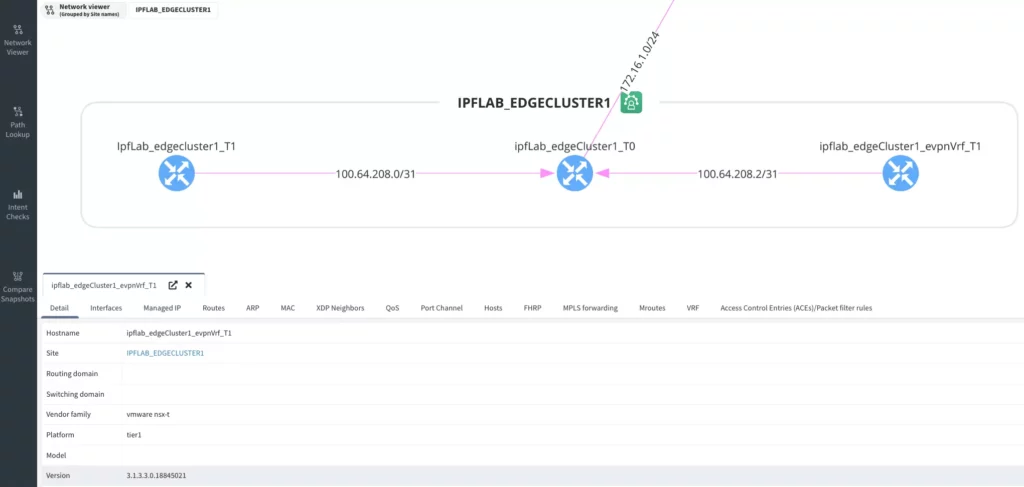Open the Compare Snapshots sidebar icon
Image resolution: width=1024 pixels, height=487 pixels.
point(18,284)
